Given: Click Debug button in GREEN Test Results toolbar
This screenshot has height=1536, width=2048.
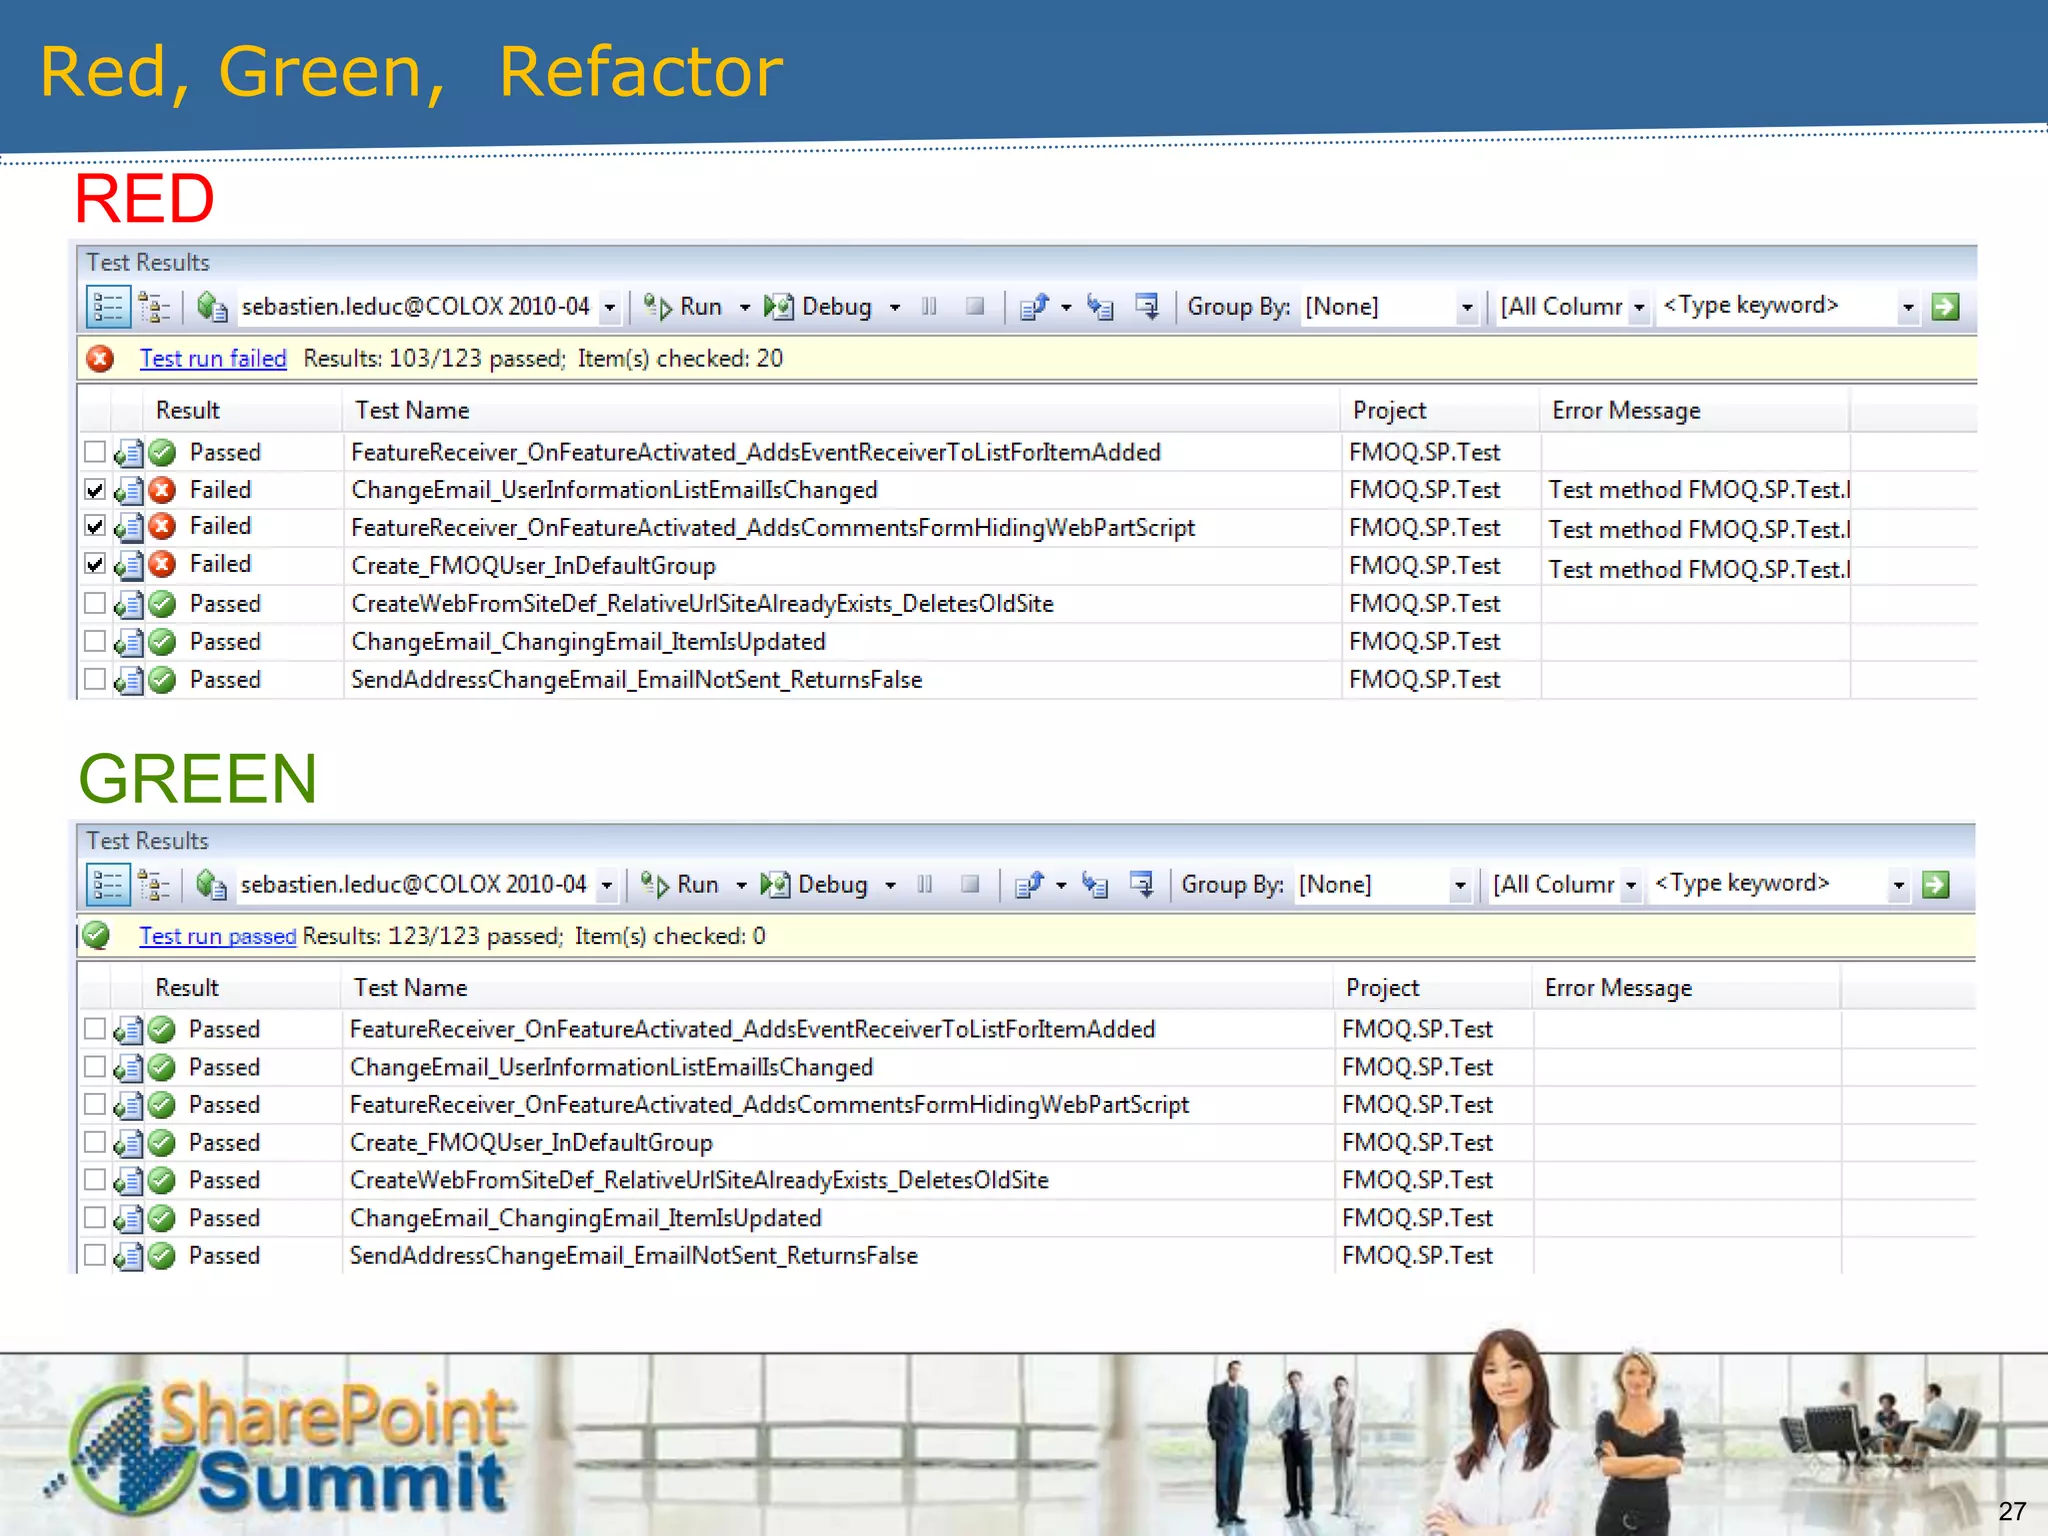Looking at the screenshot, I should pyautogui.click(x=814, y=885).
